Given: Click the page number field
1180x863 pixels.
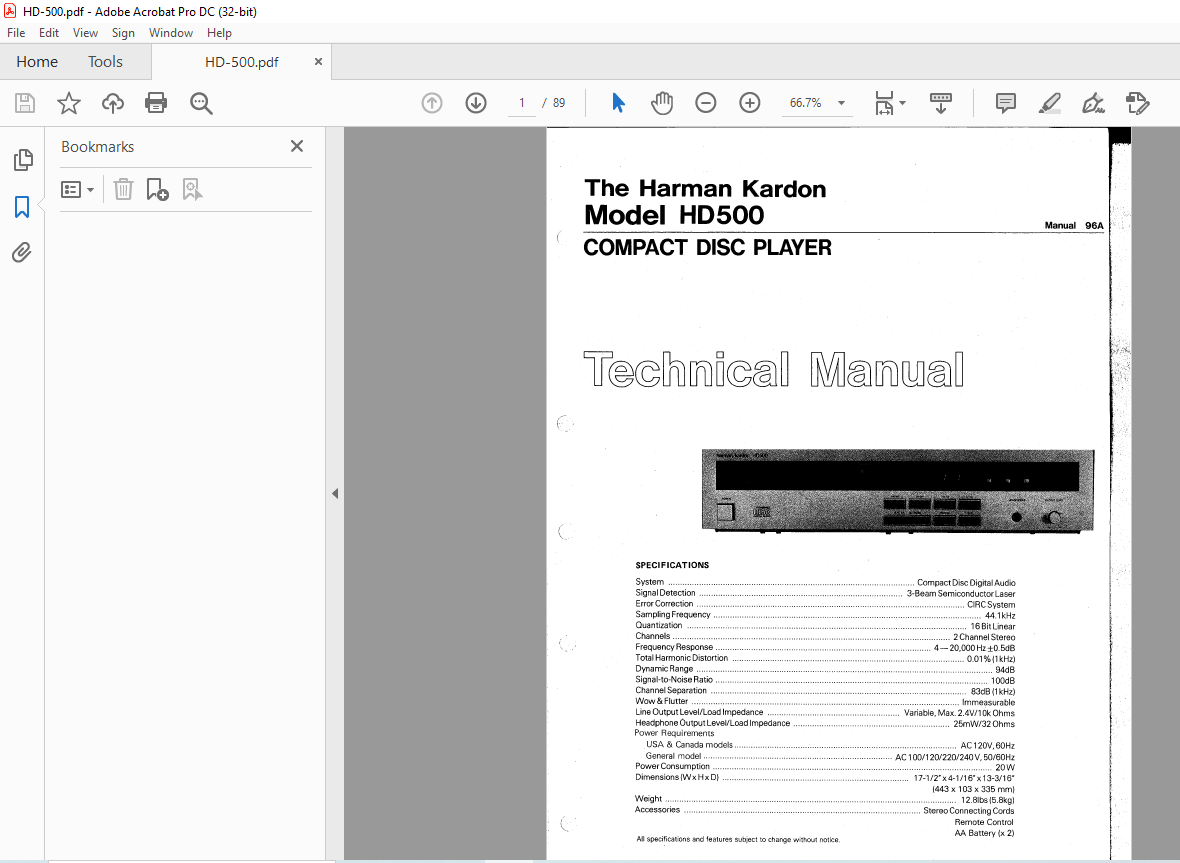Looking at the screenshot, I should [522, 103].
